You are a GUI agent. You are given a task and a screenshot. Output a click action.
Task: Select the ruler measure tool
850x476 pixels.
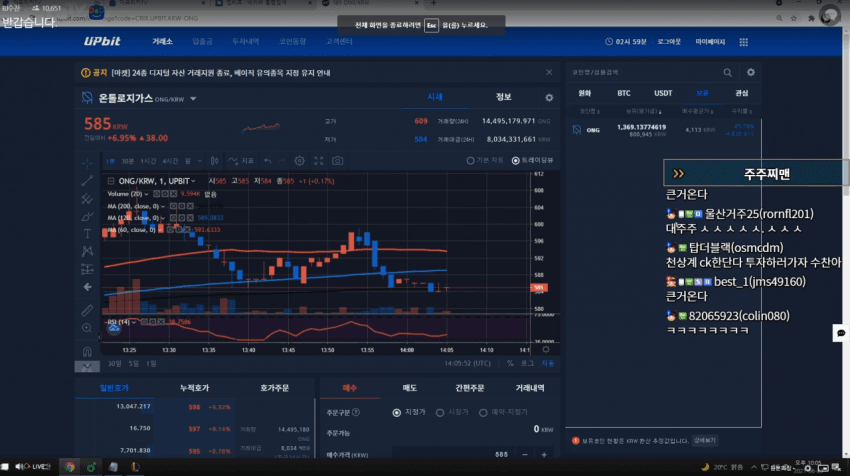point(87,311)
